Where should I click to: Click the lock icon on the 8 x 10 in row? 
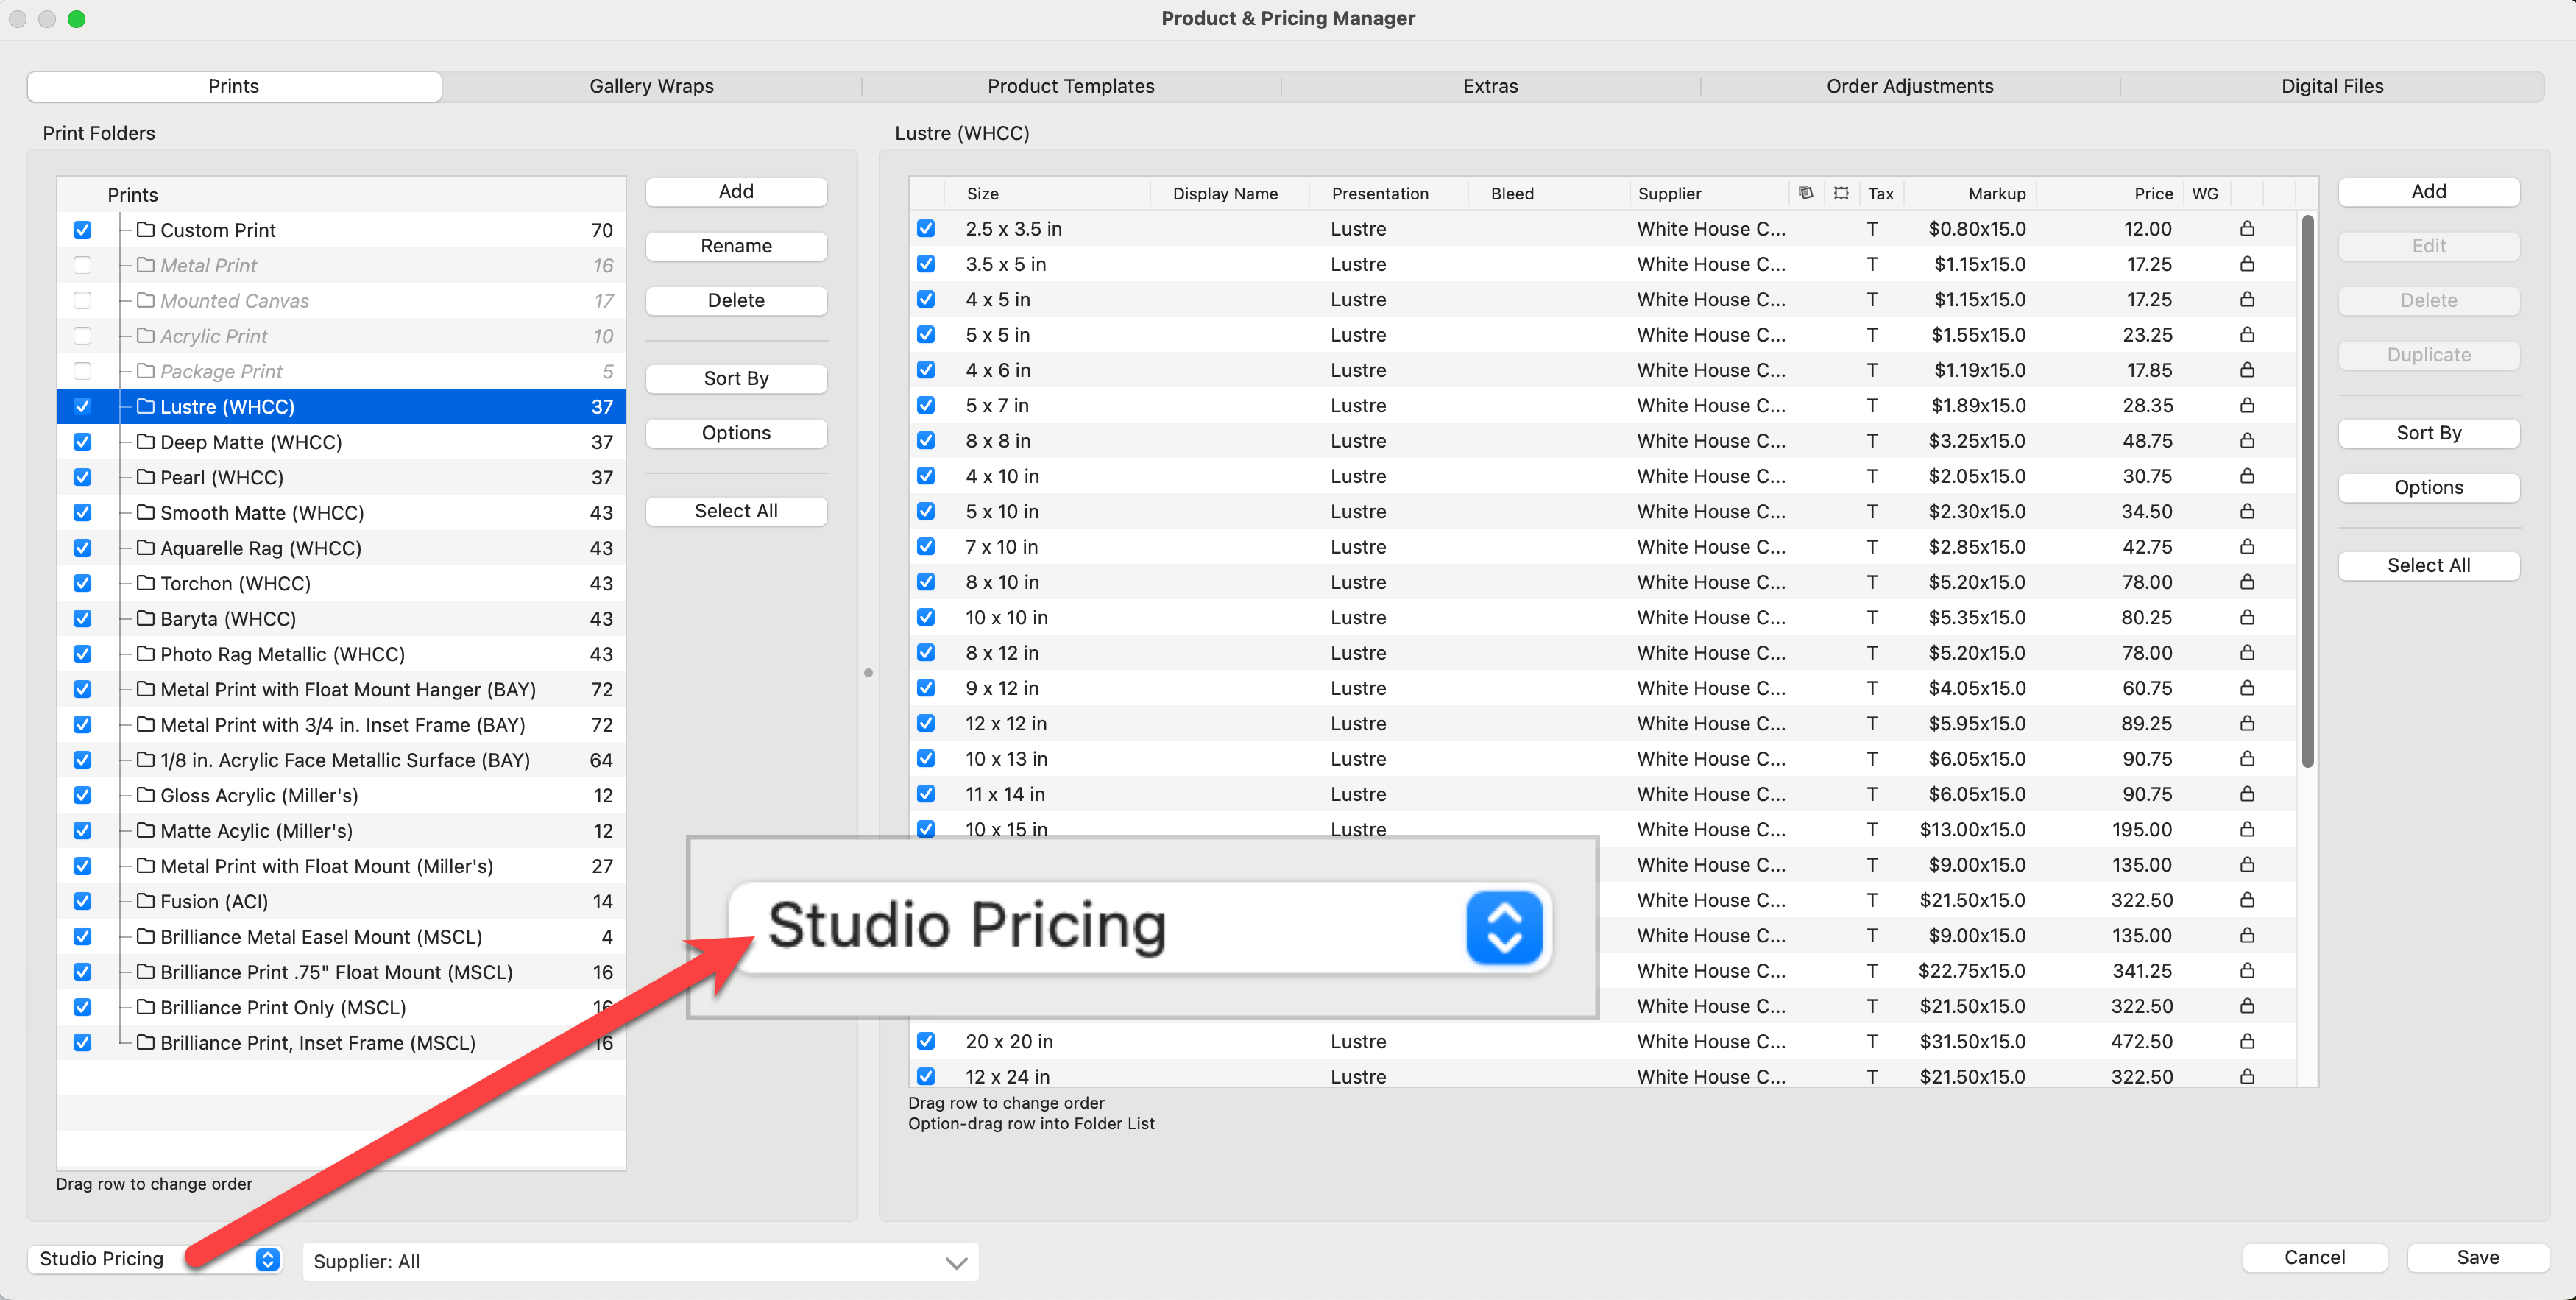click(x=2246, y=582)
